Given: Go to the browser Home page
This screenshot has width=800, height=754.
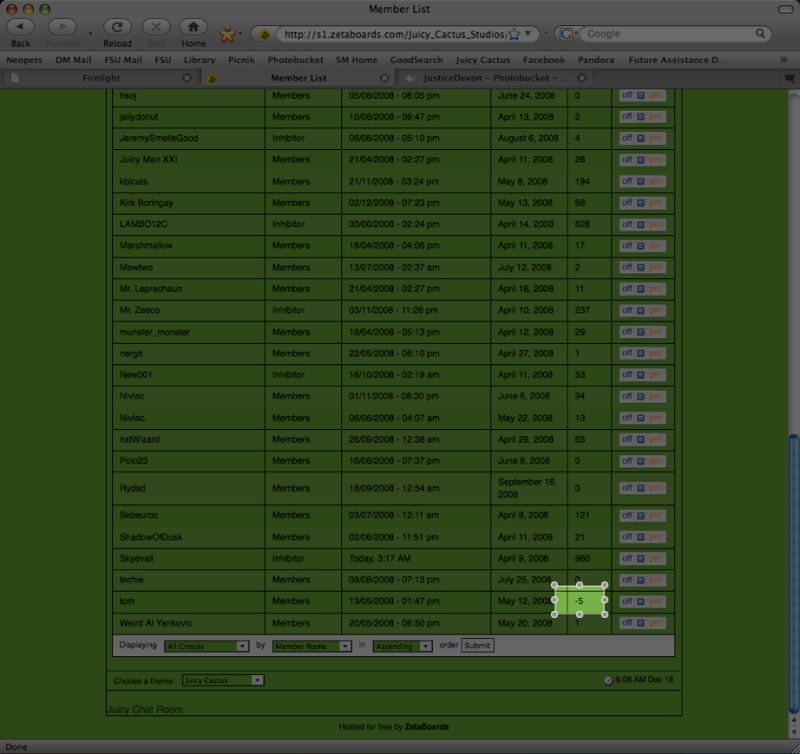Looking at the screenshot, I should click(x=193, y=27).
